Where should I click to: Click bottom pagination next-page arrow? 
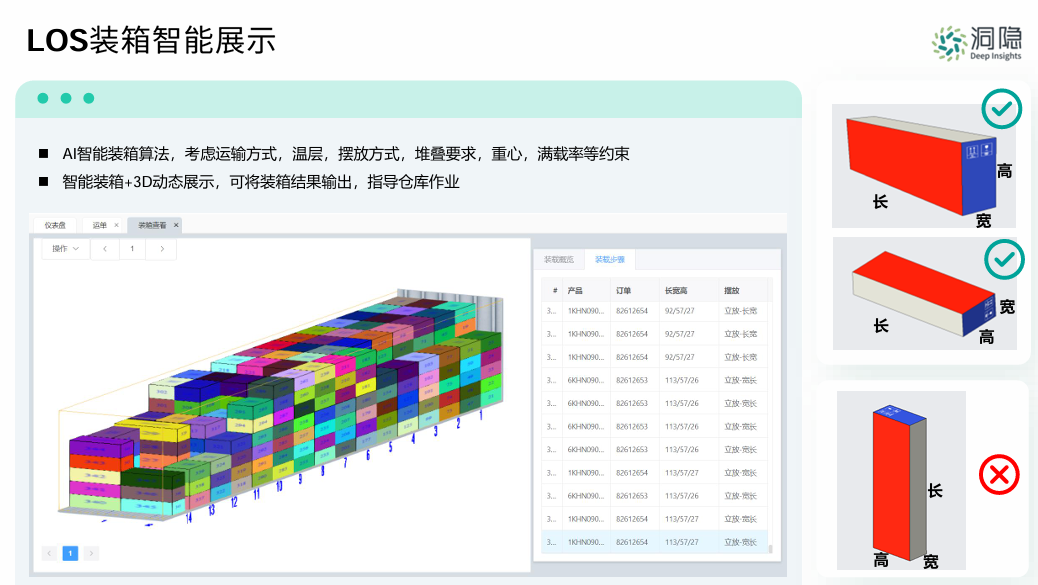[91, 553]
